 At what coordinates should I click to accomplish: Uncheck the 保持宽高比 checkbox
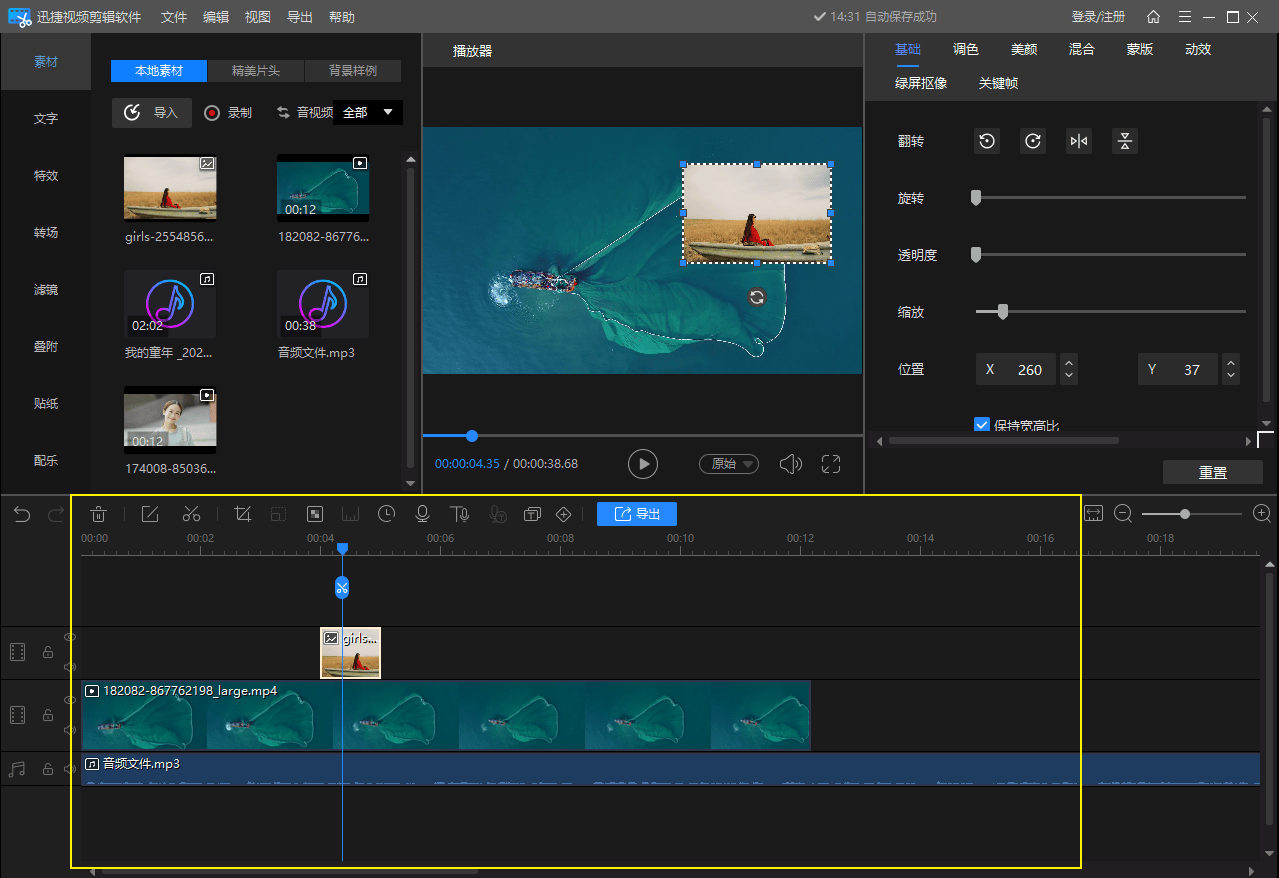(982, 425)
